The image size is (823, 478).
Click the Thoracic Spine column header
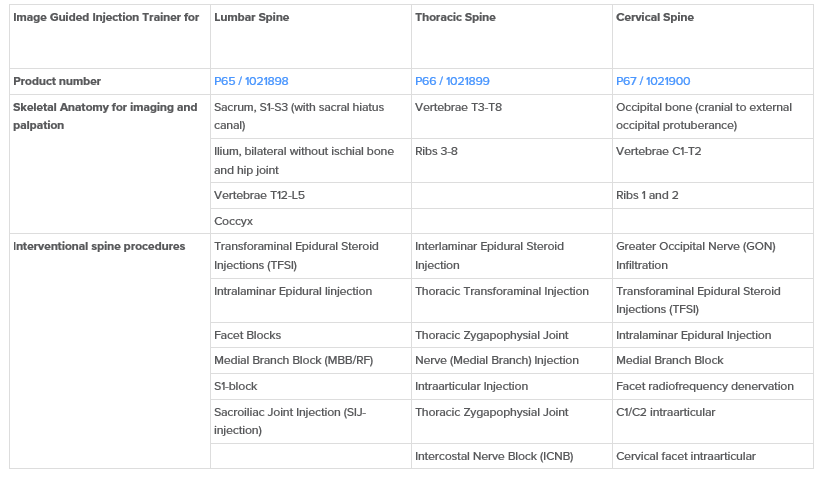coord(455,17)
